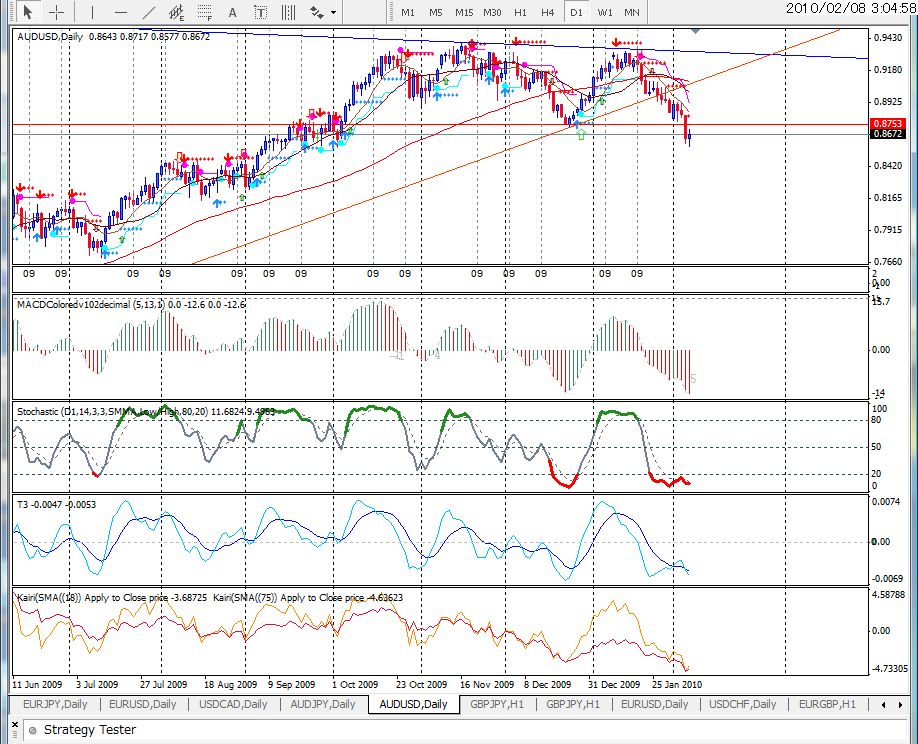Switch to M30 timeframe
Viewport: 918px width, 744px height.
pos(492,12)
